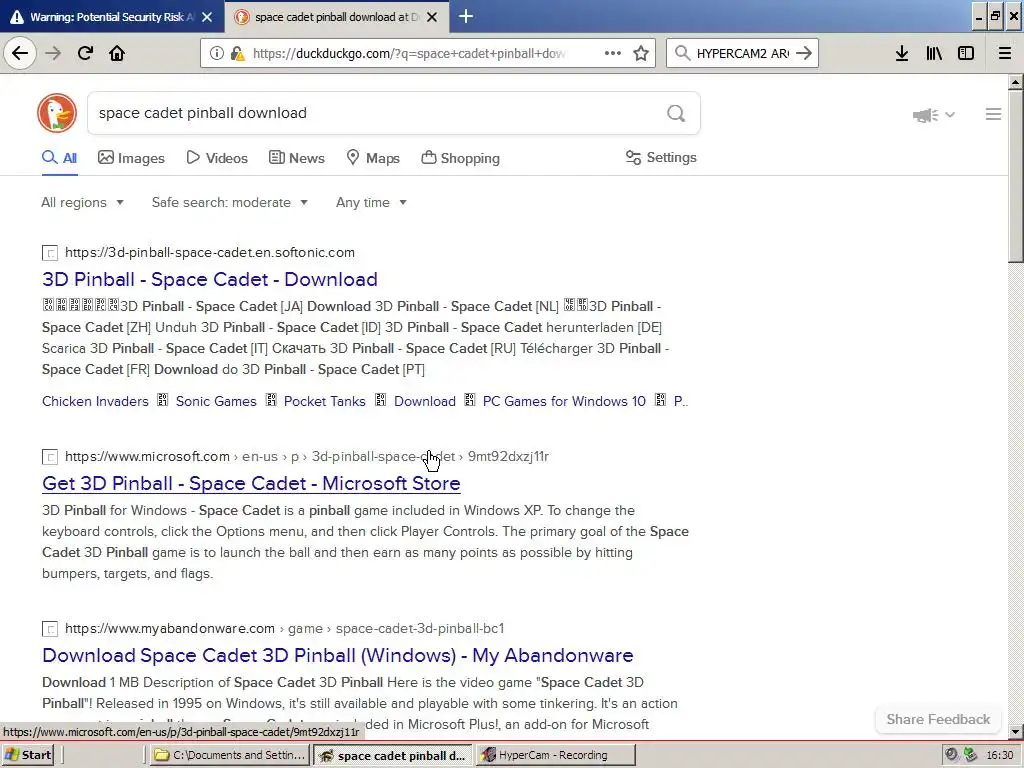The height and width of the screenshot is (768, 1024).
Task: Open the Downloads toolbar icon
Action: click(x=902, y=54)
